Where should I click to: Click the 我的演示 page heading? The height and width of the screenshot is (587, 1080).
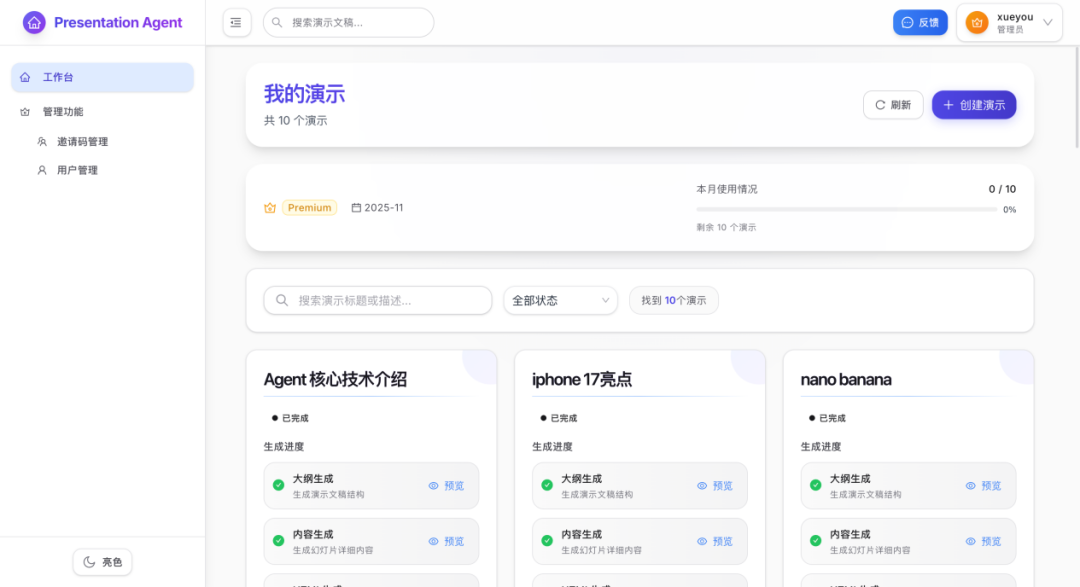pyautogui.click(x=304, y=94)
